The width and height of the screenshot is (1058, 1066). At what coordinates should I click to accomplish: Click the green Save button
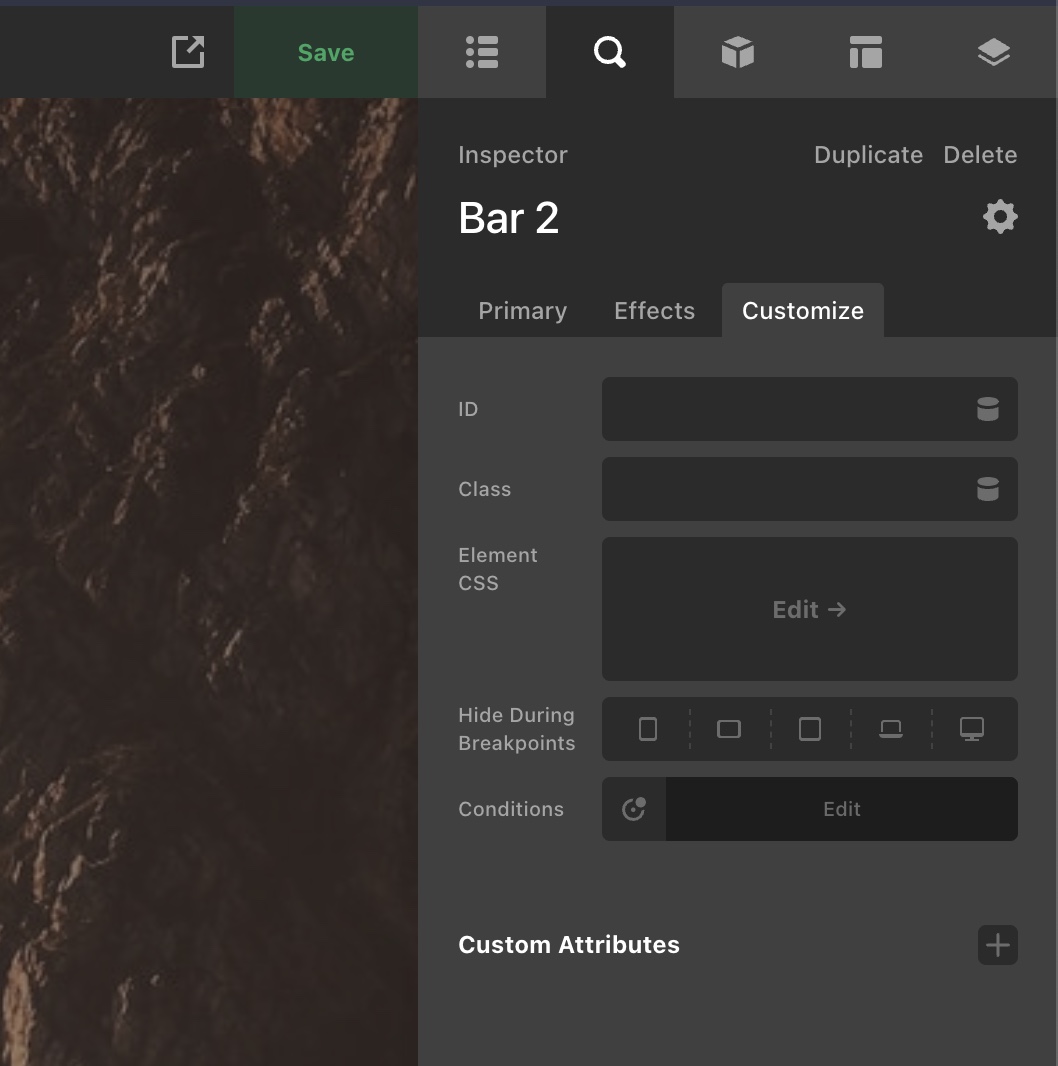(x=326, y=53)
